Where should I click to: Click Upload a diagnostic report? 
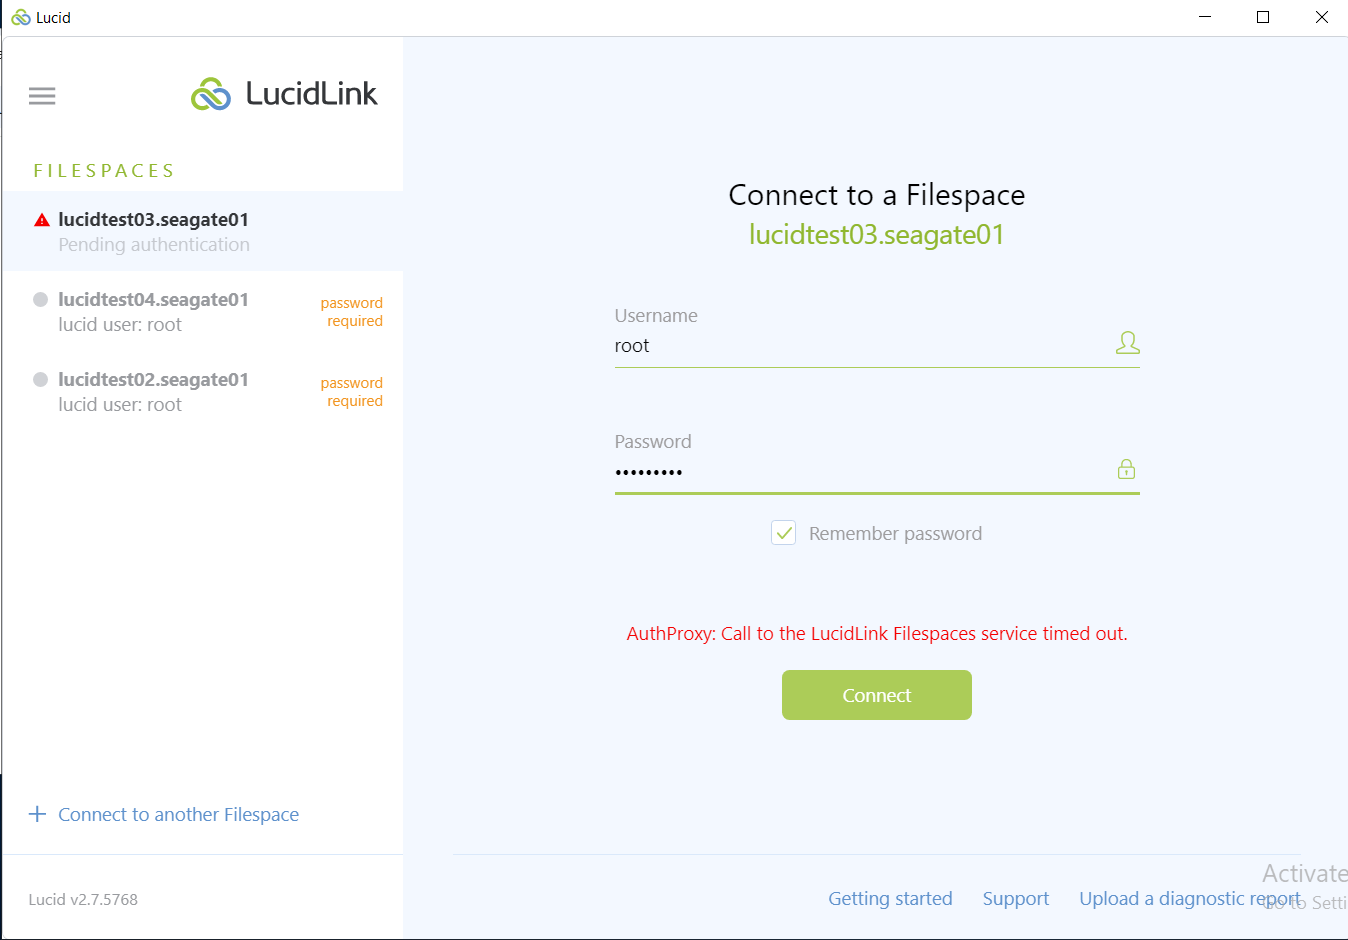(1189, 898)
